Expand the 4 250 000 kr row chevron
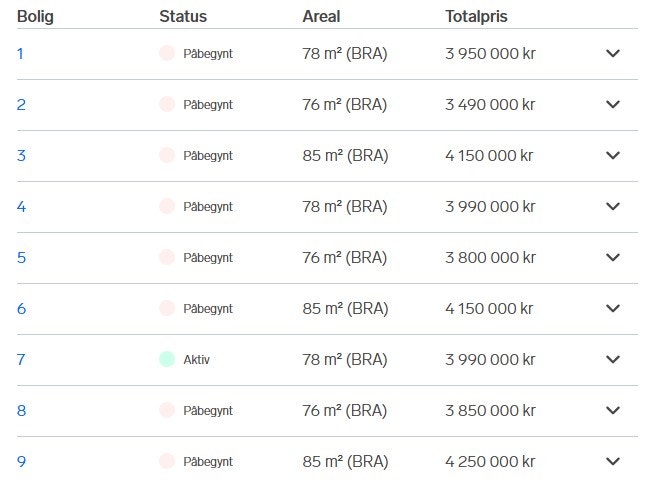Screen dimensions: 659x492 click(x=613, y=462)
